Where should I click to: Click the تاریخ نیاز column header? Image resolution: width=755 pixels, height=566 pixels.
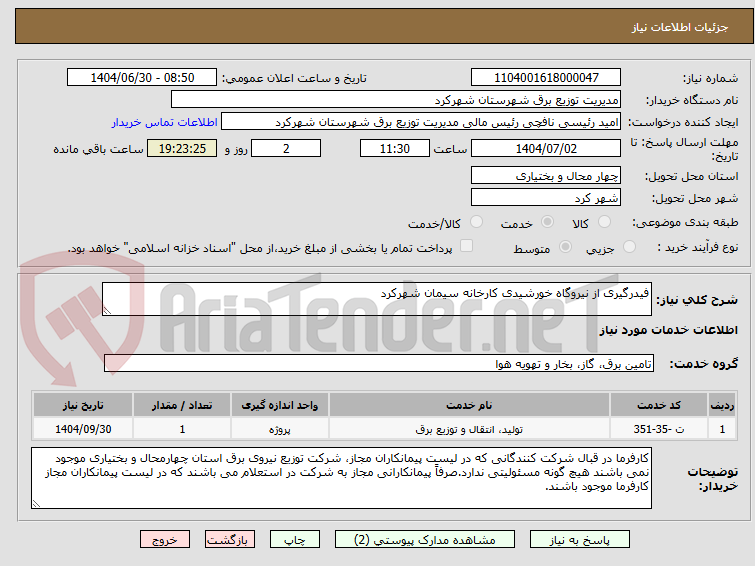click(83, 405)
